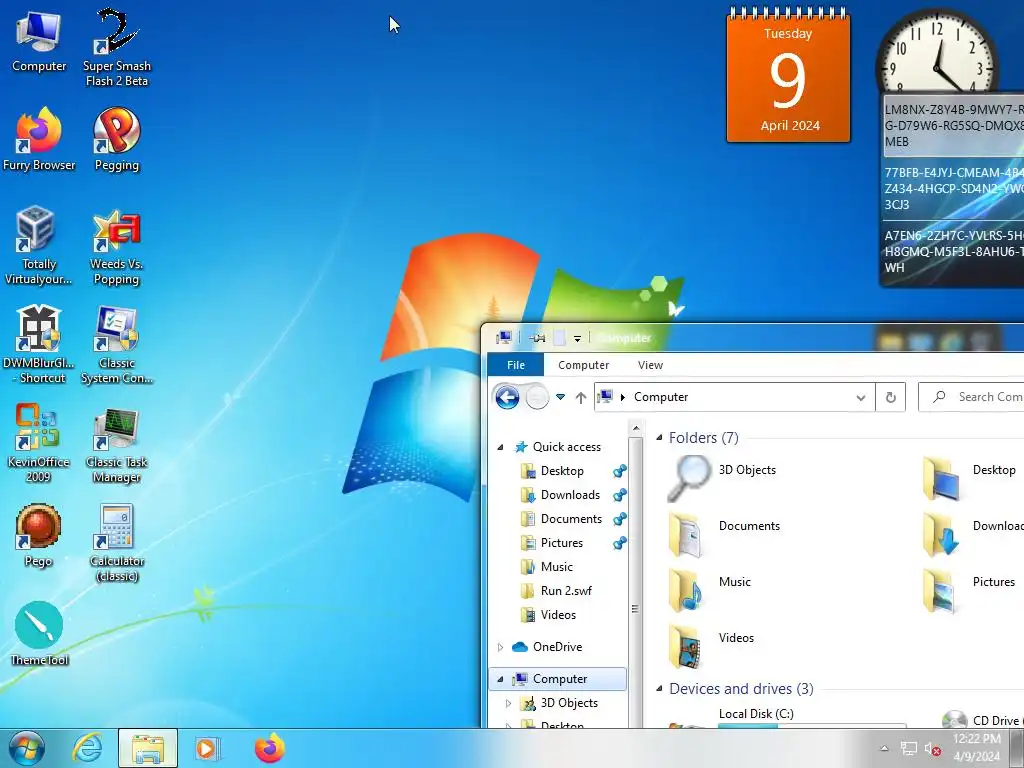Select the Pegging desktop shortcut
1024x768 pixels.
pos(117,140)
